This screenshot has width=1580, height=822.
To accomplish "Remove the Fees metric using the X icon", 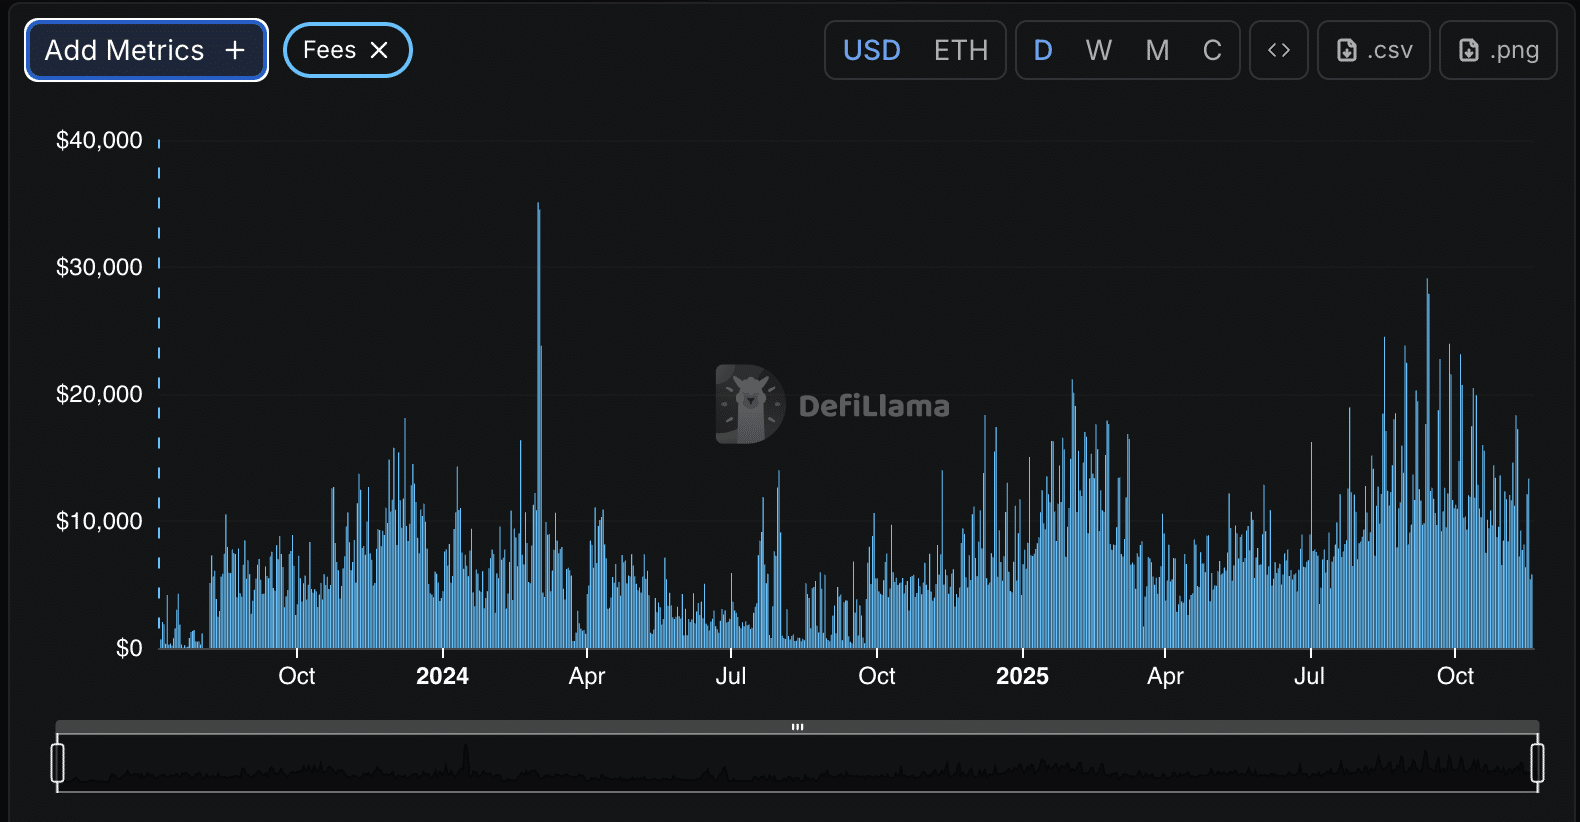I will pyautogui.click(x=379, y=50).
